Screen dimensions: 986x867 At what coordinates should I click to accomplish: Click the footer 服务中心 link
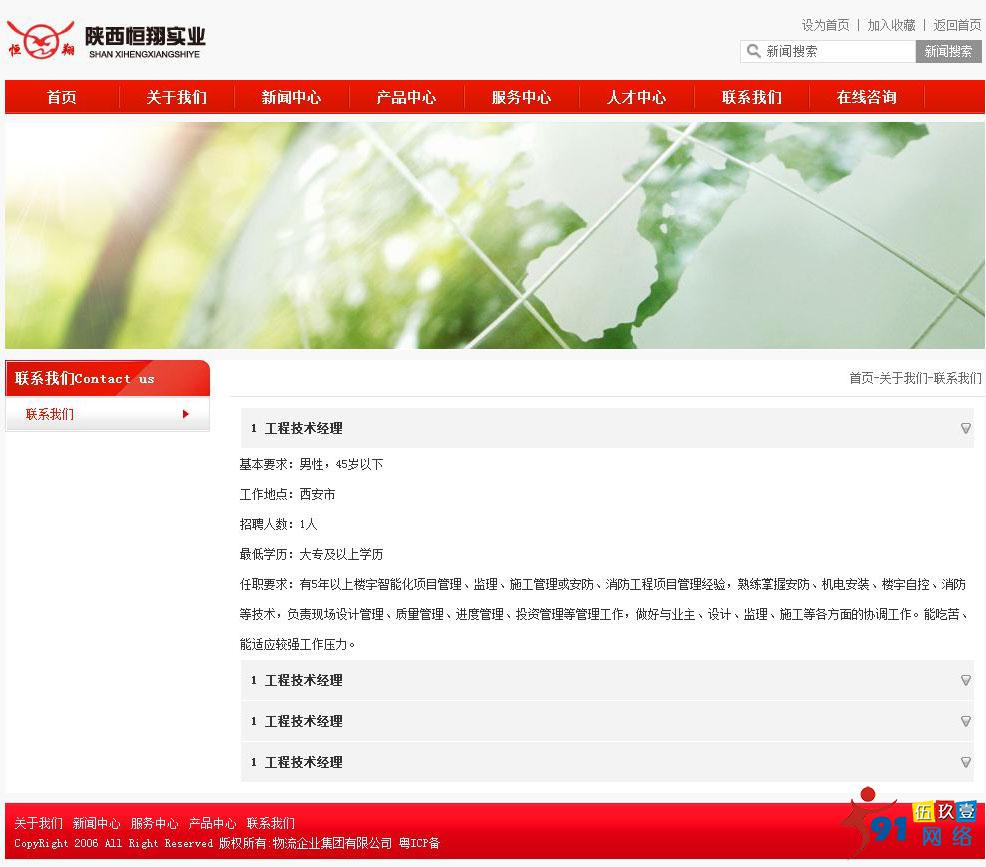pyautogui.click(x=154, y=823)
